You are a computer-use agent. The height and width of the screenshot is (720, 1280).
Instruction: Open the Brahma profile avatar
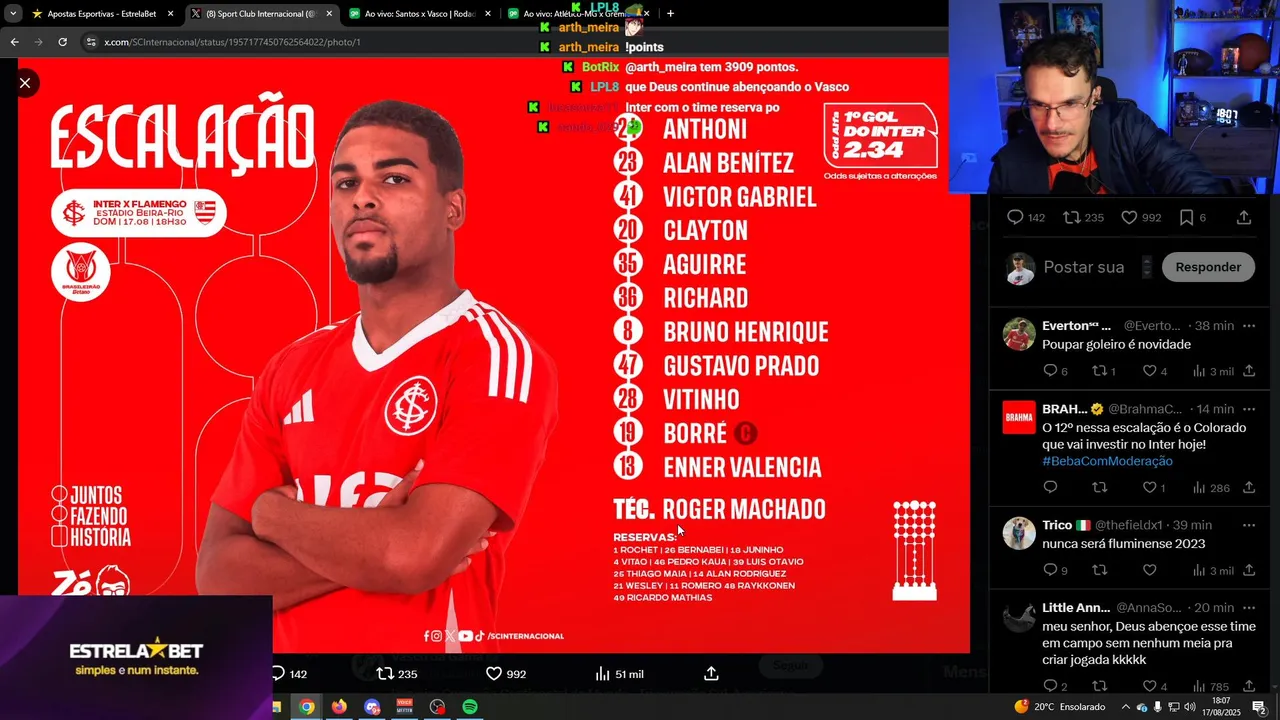point(1019,417)
